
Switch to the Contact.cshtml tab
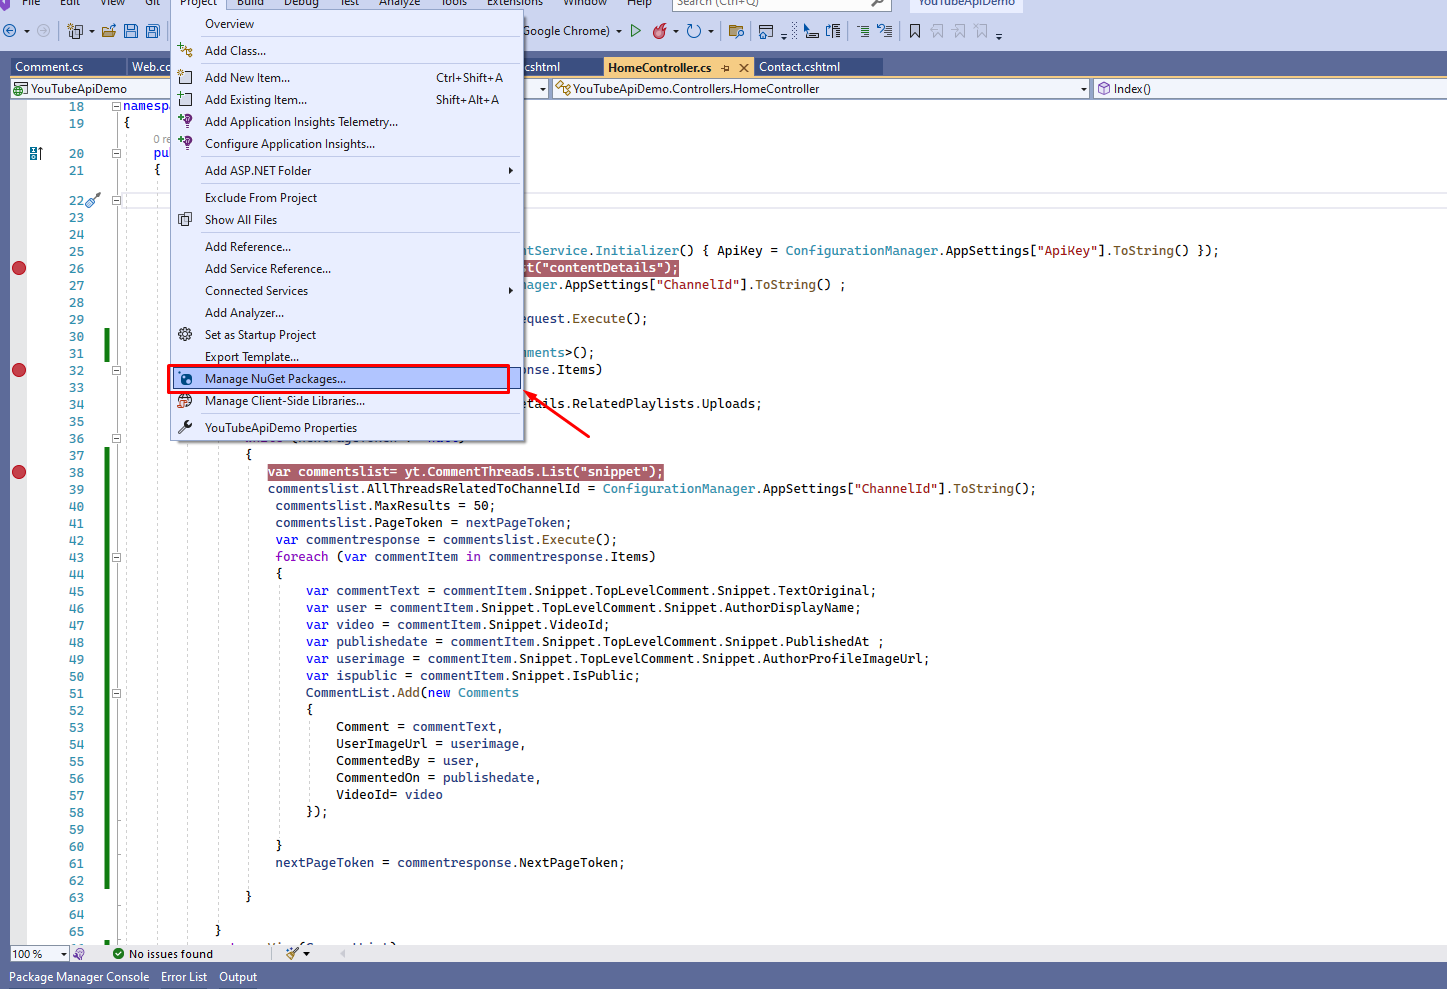[818, 67]
